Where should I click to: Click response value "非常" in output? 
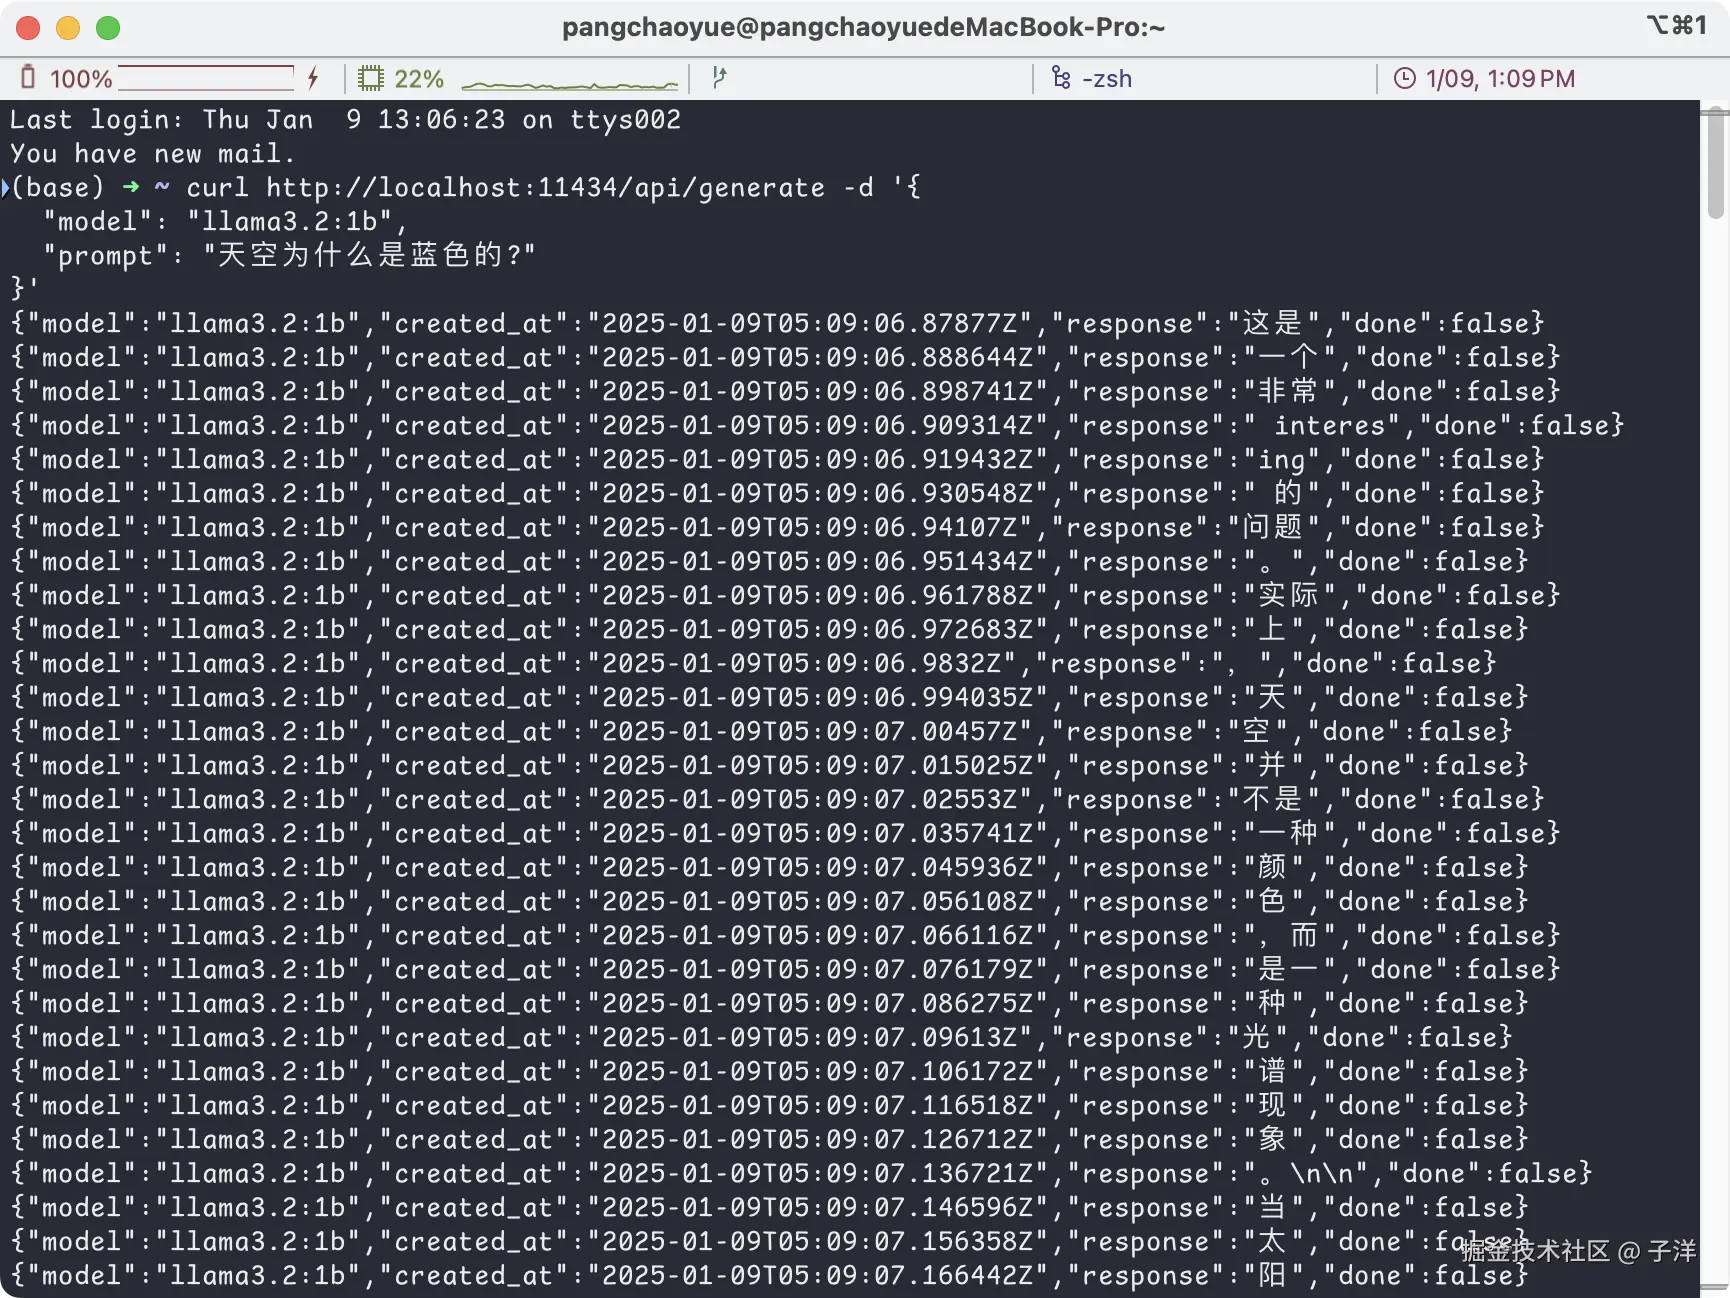[x=1288, y=391]
